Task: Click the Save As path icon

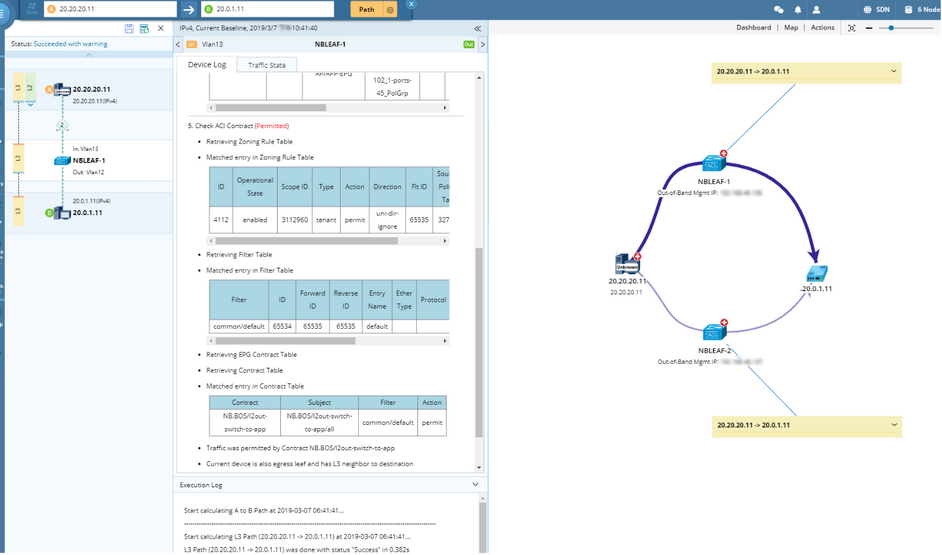Action: point(144,28)
